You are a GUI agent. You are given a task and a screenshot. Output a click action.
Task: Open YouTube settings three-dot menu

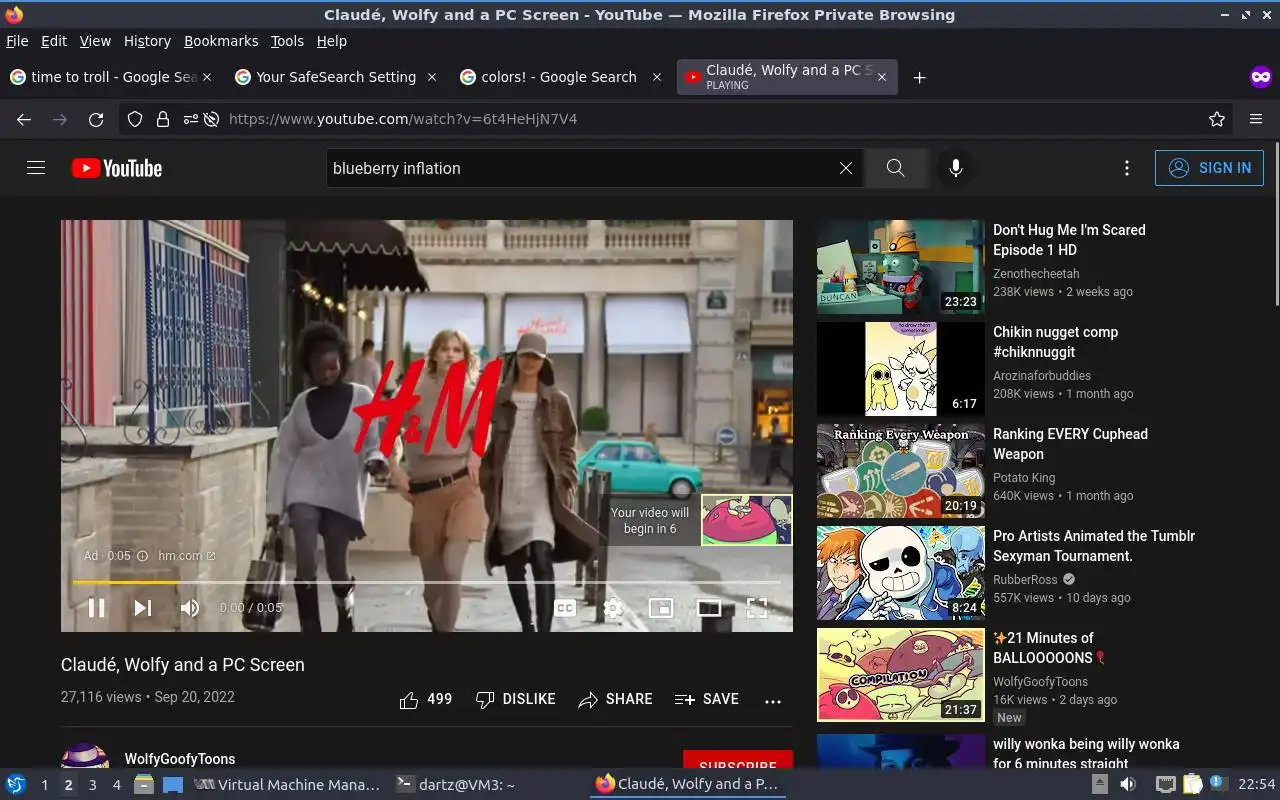click(1127, 168)
